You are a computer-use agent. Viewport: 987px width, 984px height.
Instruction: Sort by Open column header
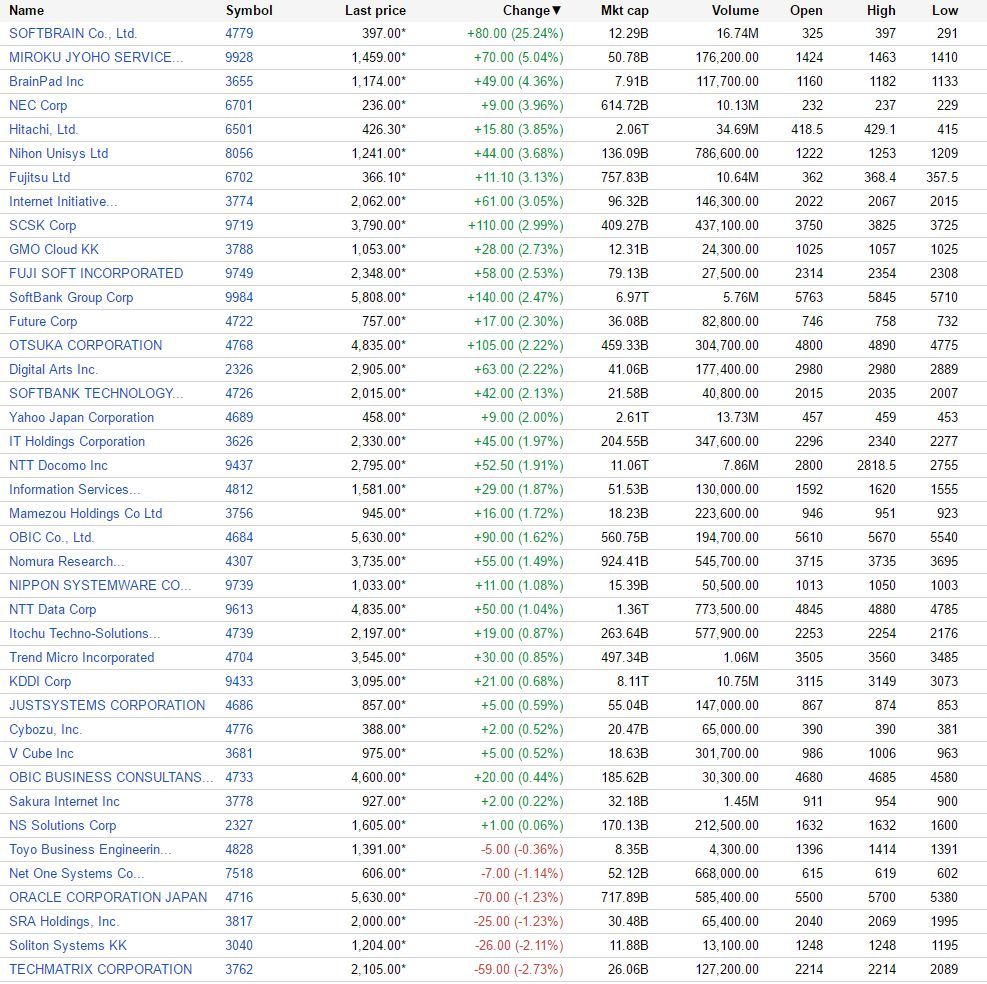pyautogui.click(x=806, y=10)
